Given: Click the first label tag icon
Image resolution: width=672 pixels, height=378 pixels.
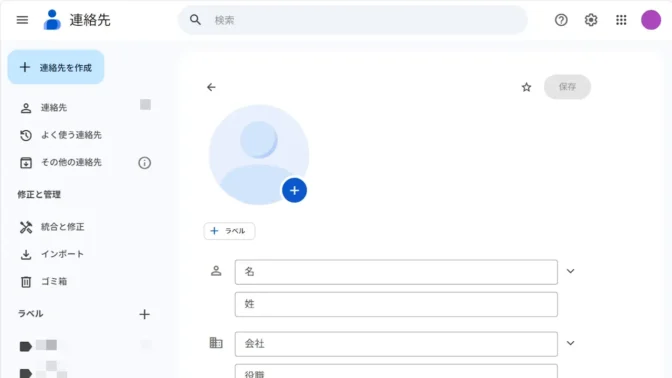Looking at the screenshot, I should click(26, 346).
